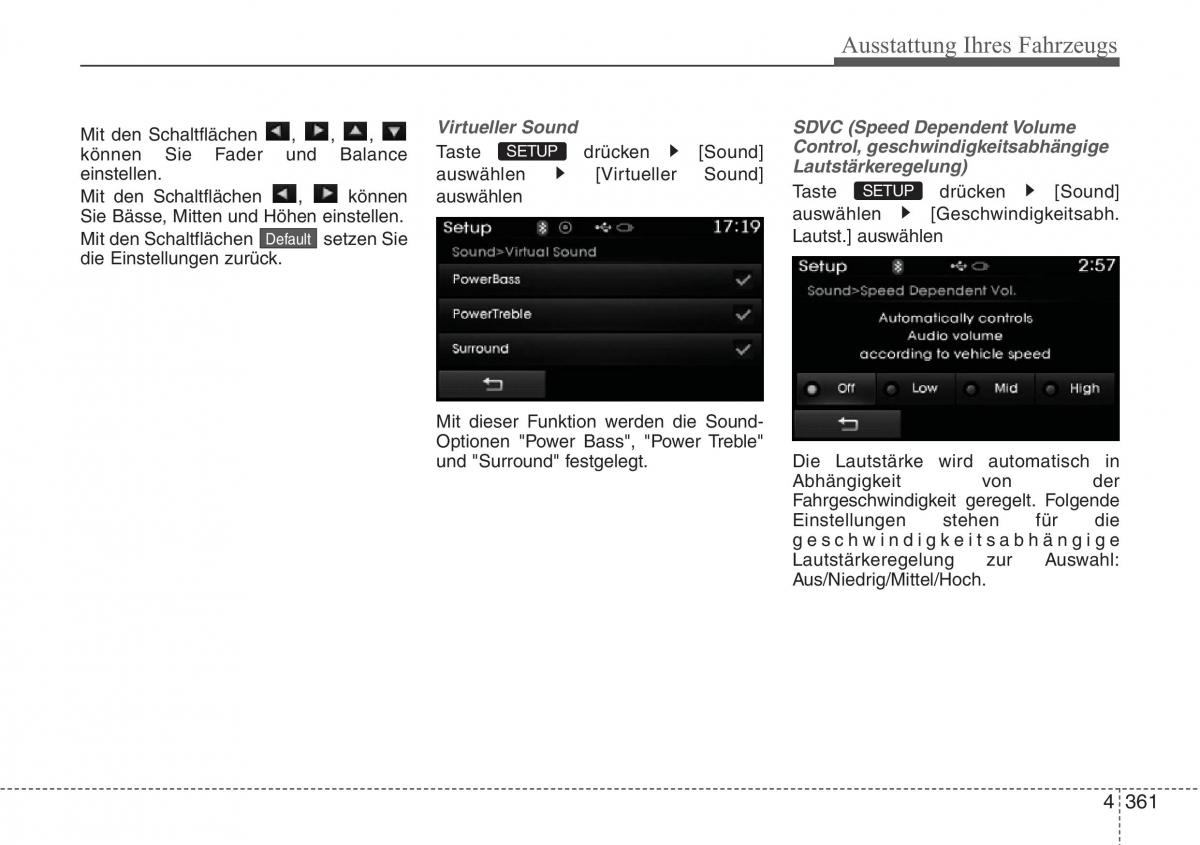
Task: Click the 2:57 clock display
Action: 1097,266
